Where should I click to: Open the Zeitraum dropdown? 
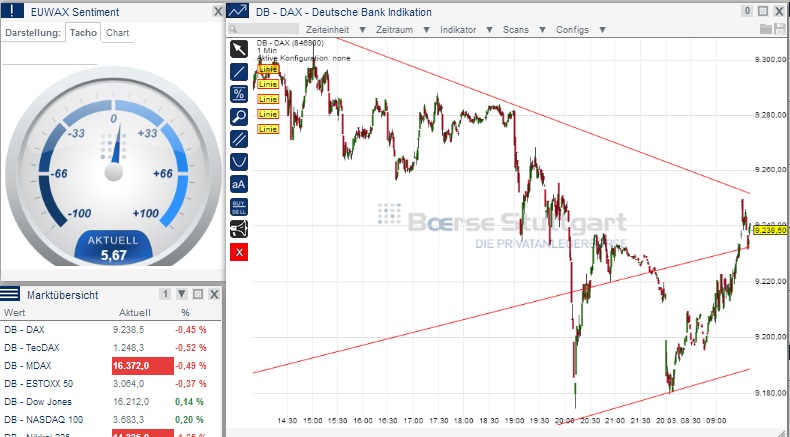pos(403,30)
